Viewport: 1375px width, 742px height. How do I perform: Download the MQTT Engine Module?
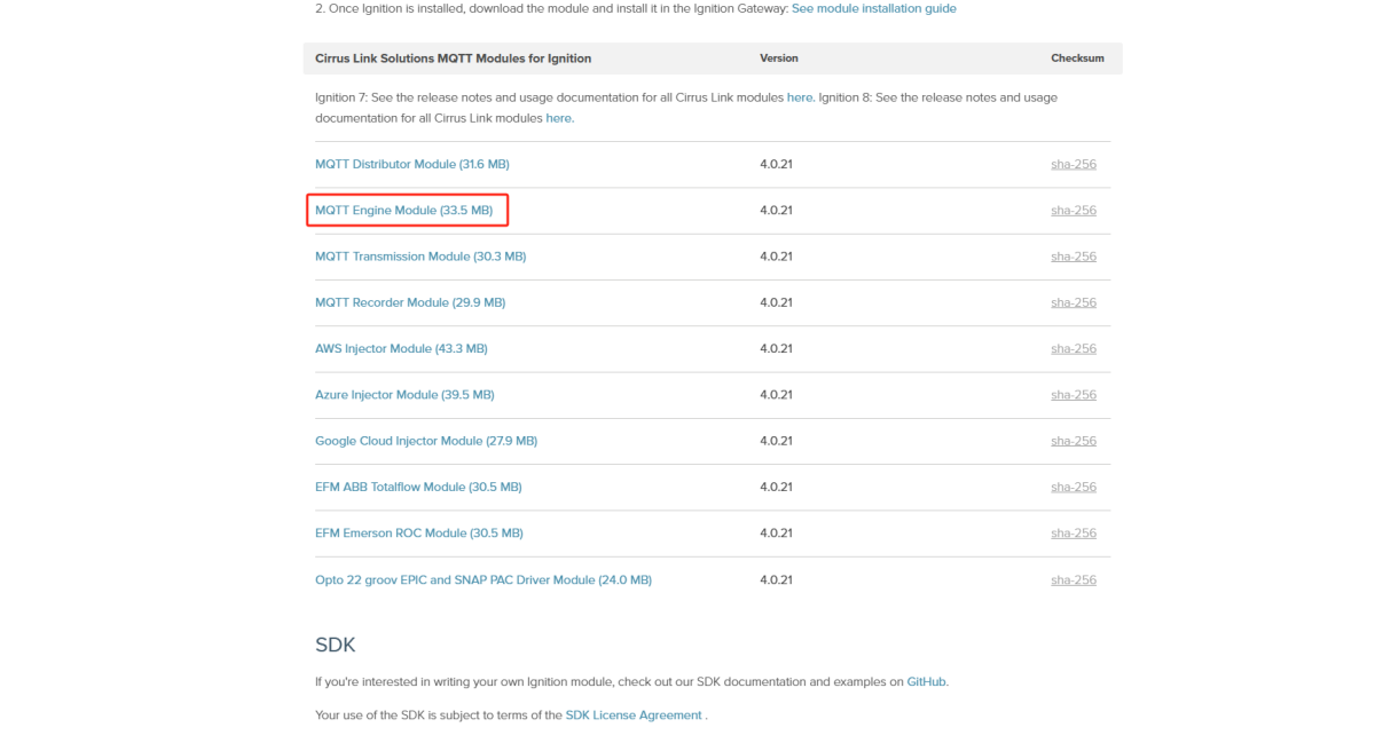(x=404, y=211)
